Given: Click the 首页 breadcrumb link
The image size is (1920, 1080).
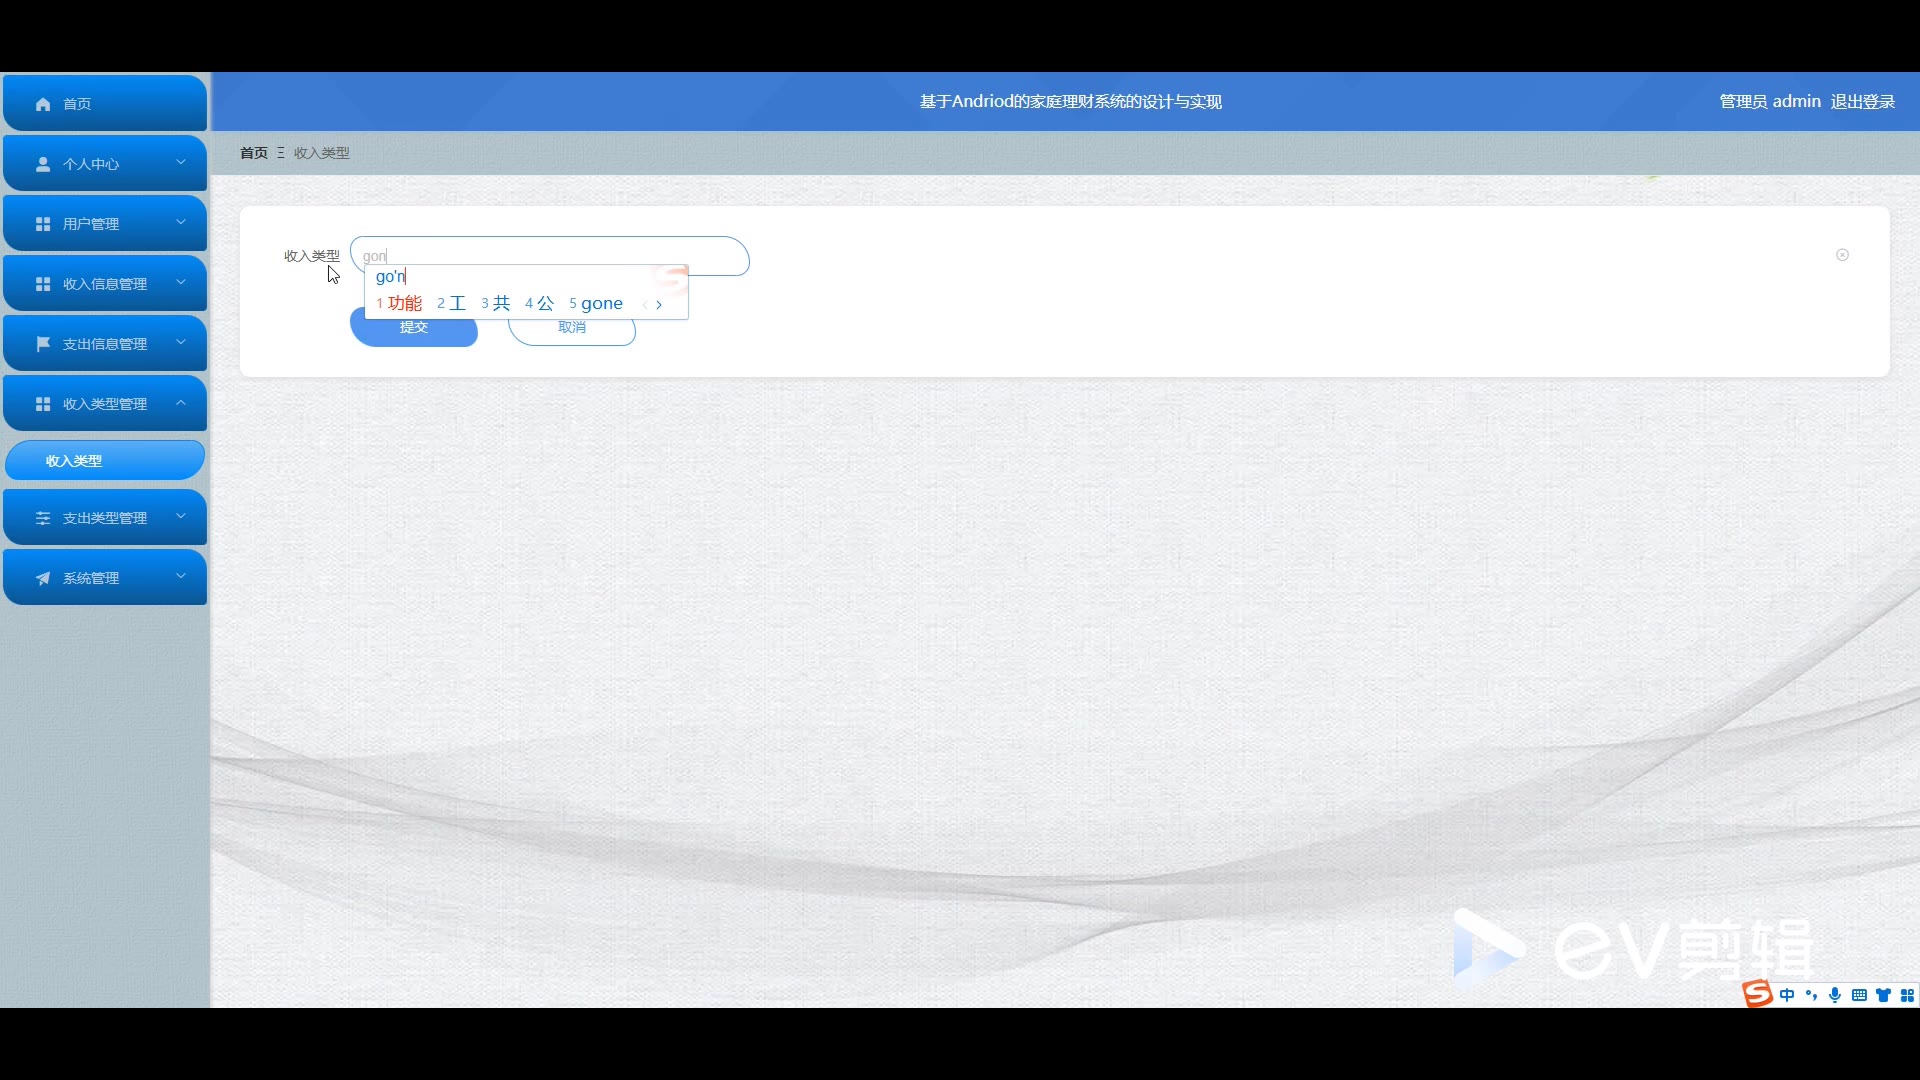Looking at the screenshot, I should (254, 153).
